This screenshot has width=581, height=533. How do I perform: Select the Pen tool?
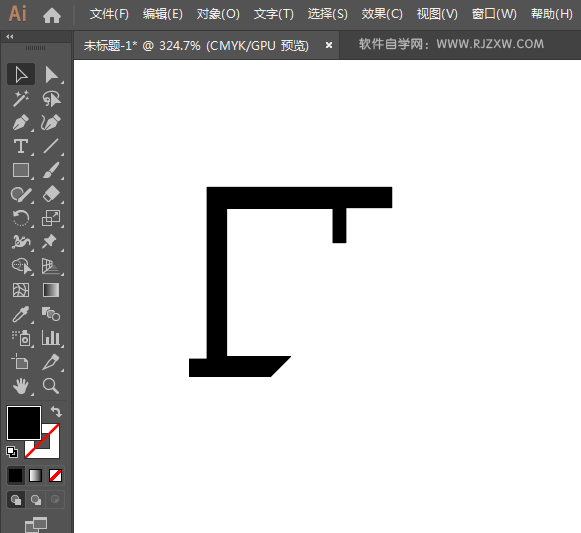tap(21, 123)
